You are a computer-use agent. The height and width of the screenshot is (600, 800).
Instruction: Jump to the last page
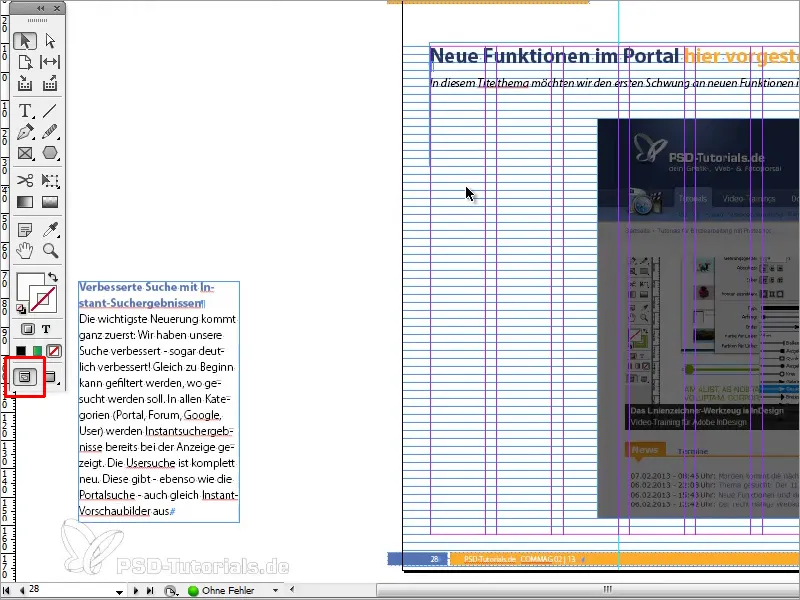150,588
